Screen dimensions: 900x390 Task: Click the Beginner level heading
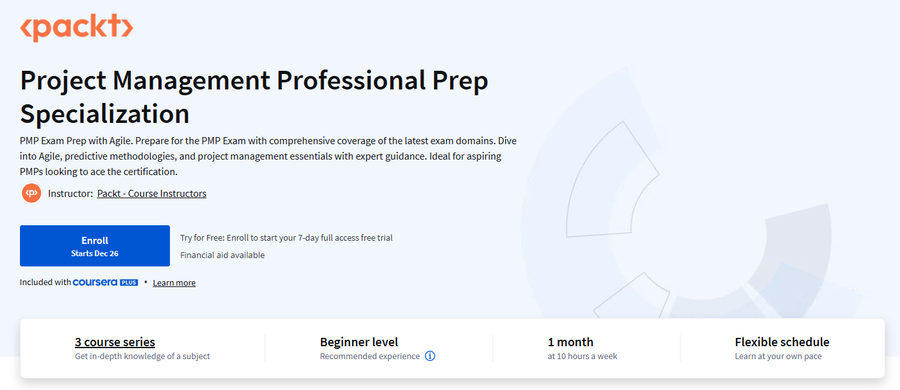point(359,342)
